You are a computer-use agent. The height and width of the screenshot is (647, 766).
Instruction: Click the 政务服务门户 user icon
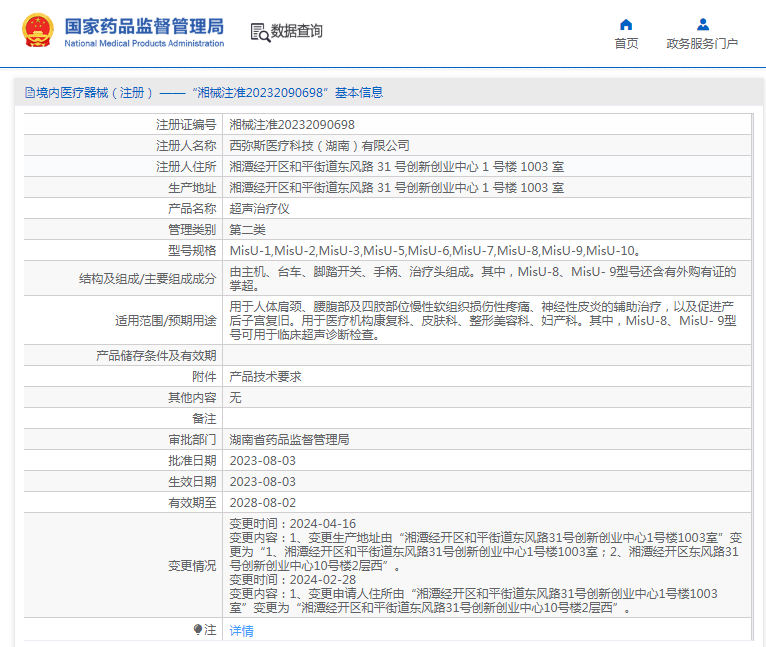[702, 24]
